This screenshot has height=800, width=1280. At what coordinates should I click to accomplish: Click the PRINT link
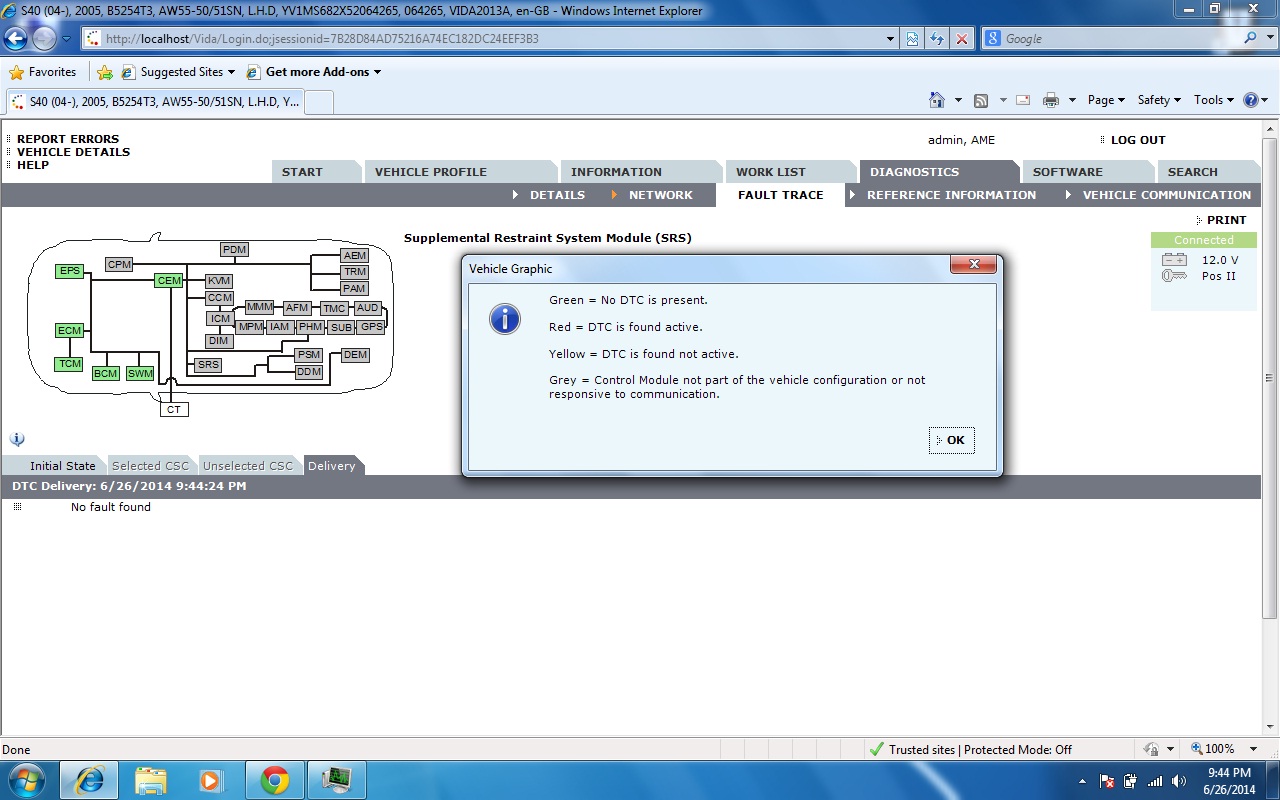[x=1226, y=220]
